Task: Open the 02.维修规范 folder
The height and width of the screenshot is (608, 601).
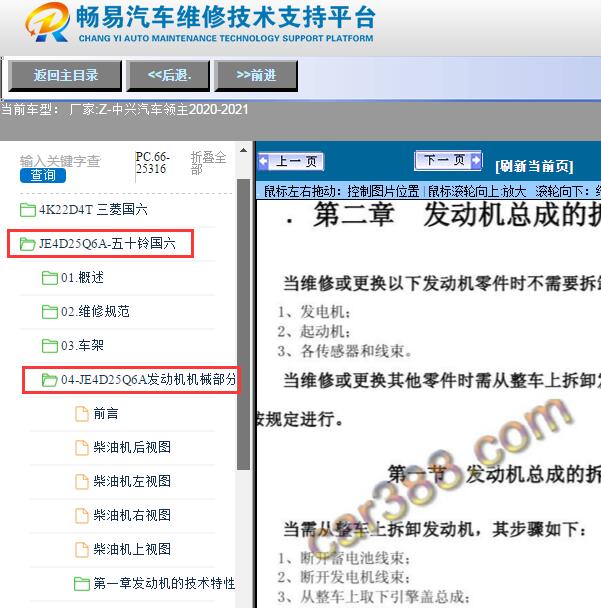Action: (x=95, y=311)
